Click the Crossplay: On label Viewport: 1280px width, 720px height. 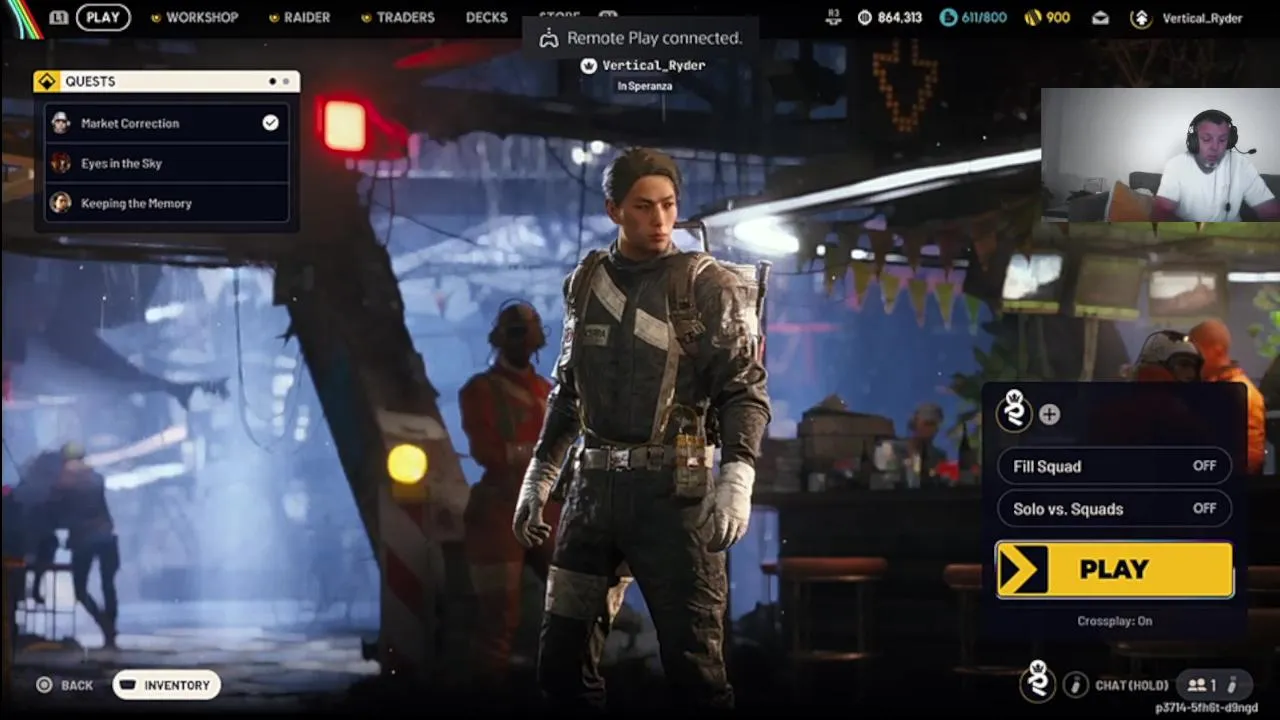coord(1115,621)
